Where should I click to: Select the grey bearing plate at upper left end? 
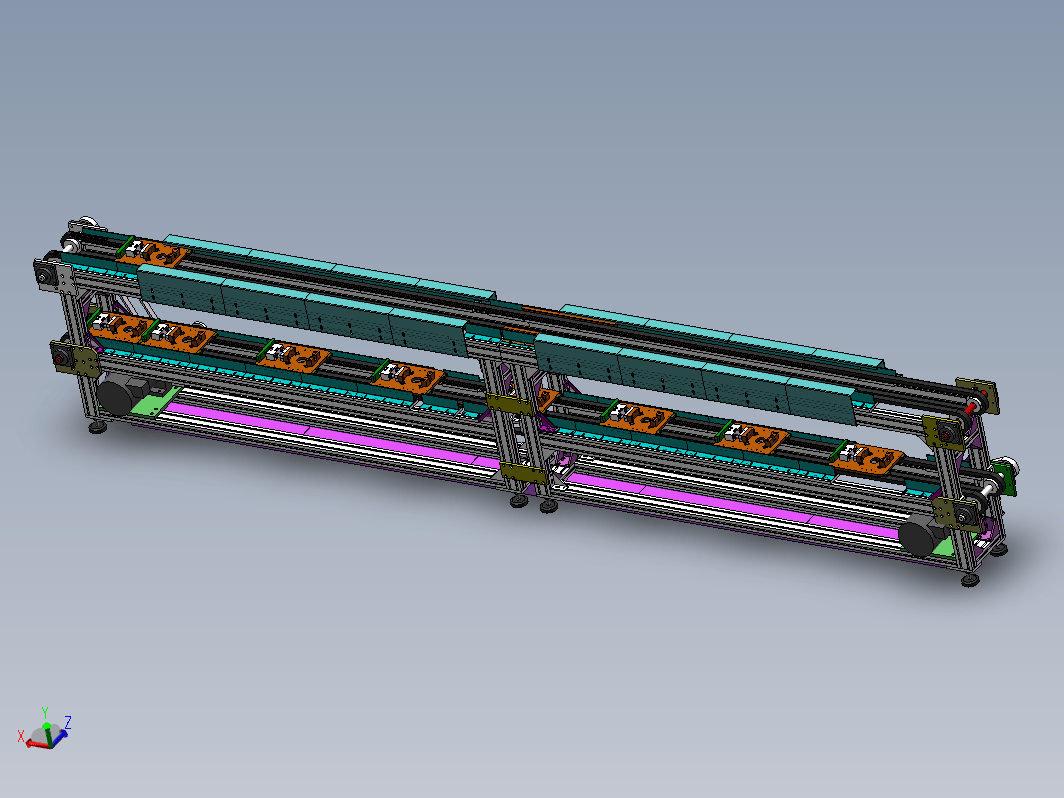(65, 279)
